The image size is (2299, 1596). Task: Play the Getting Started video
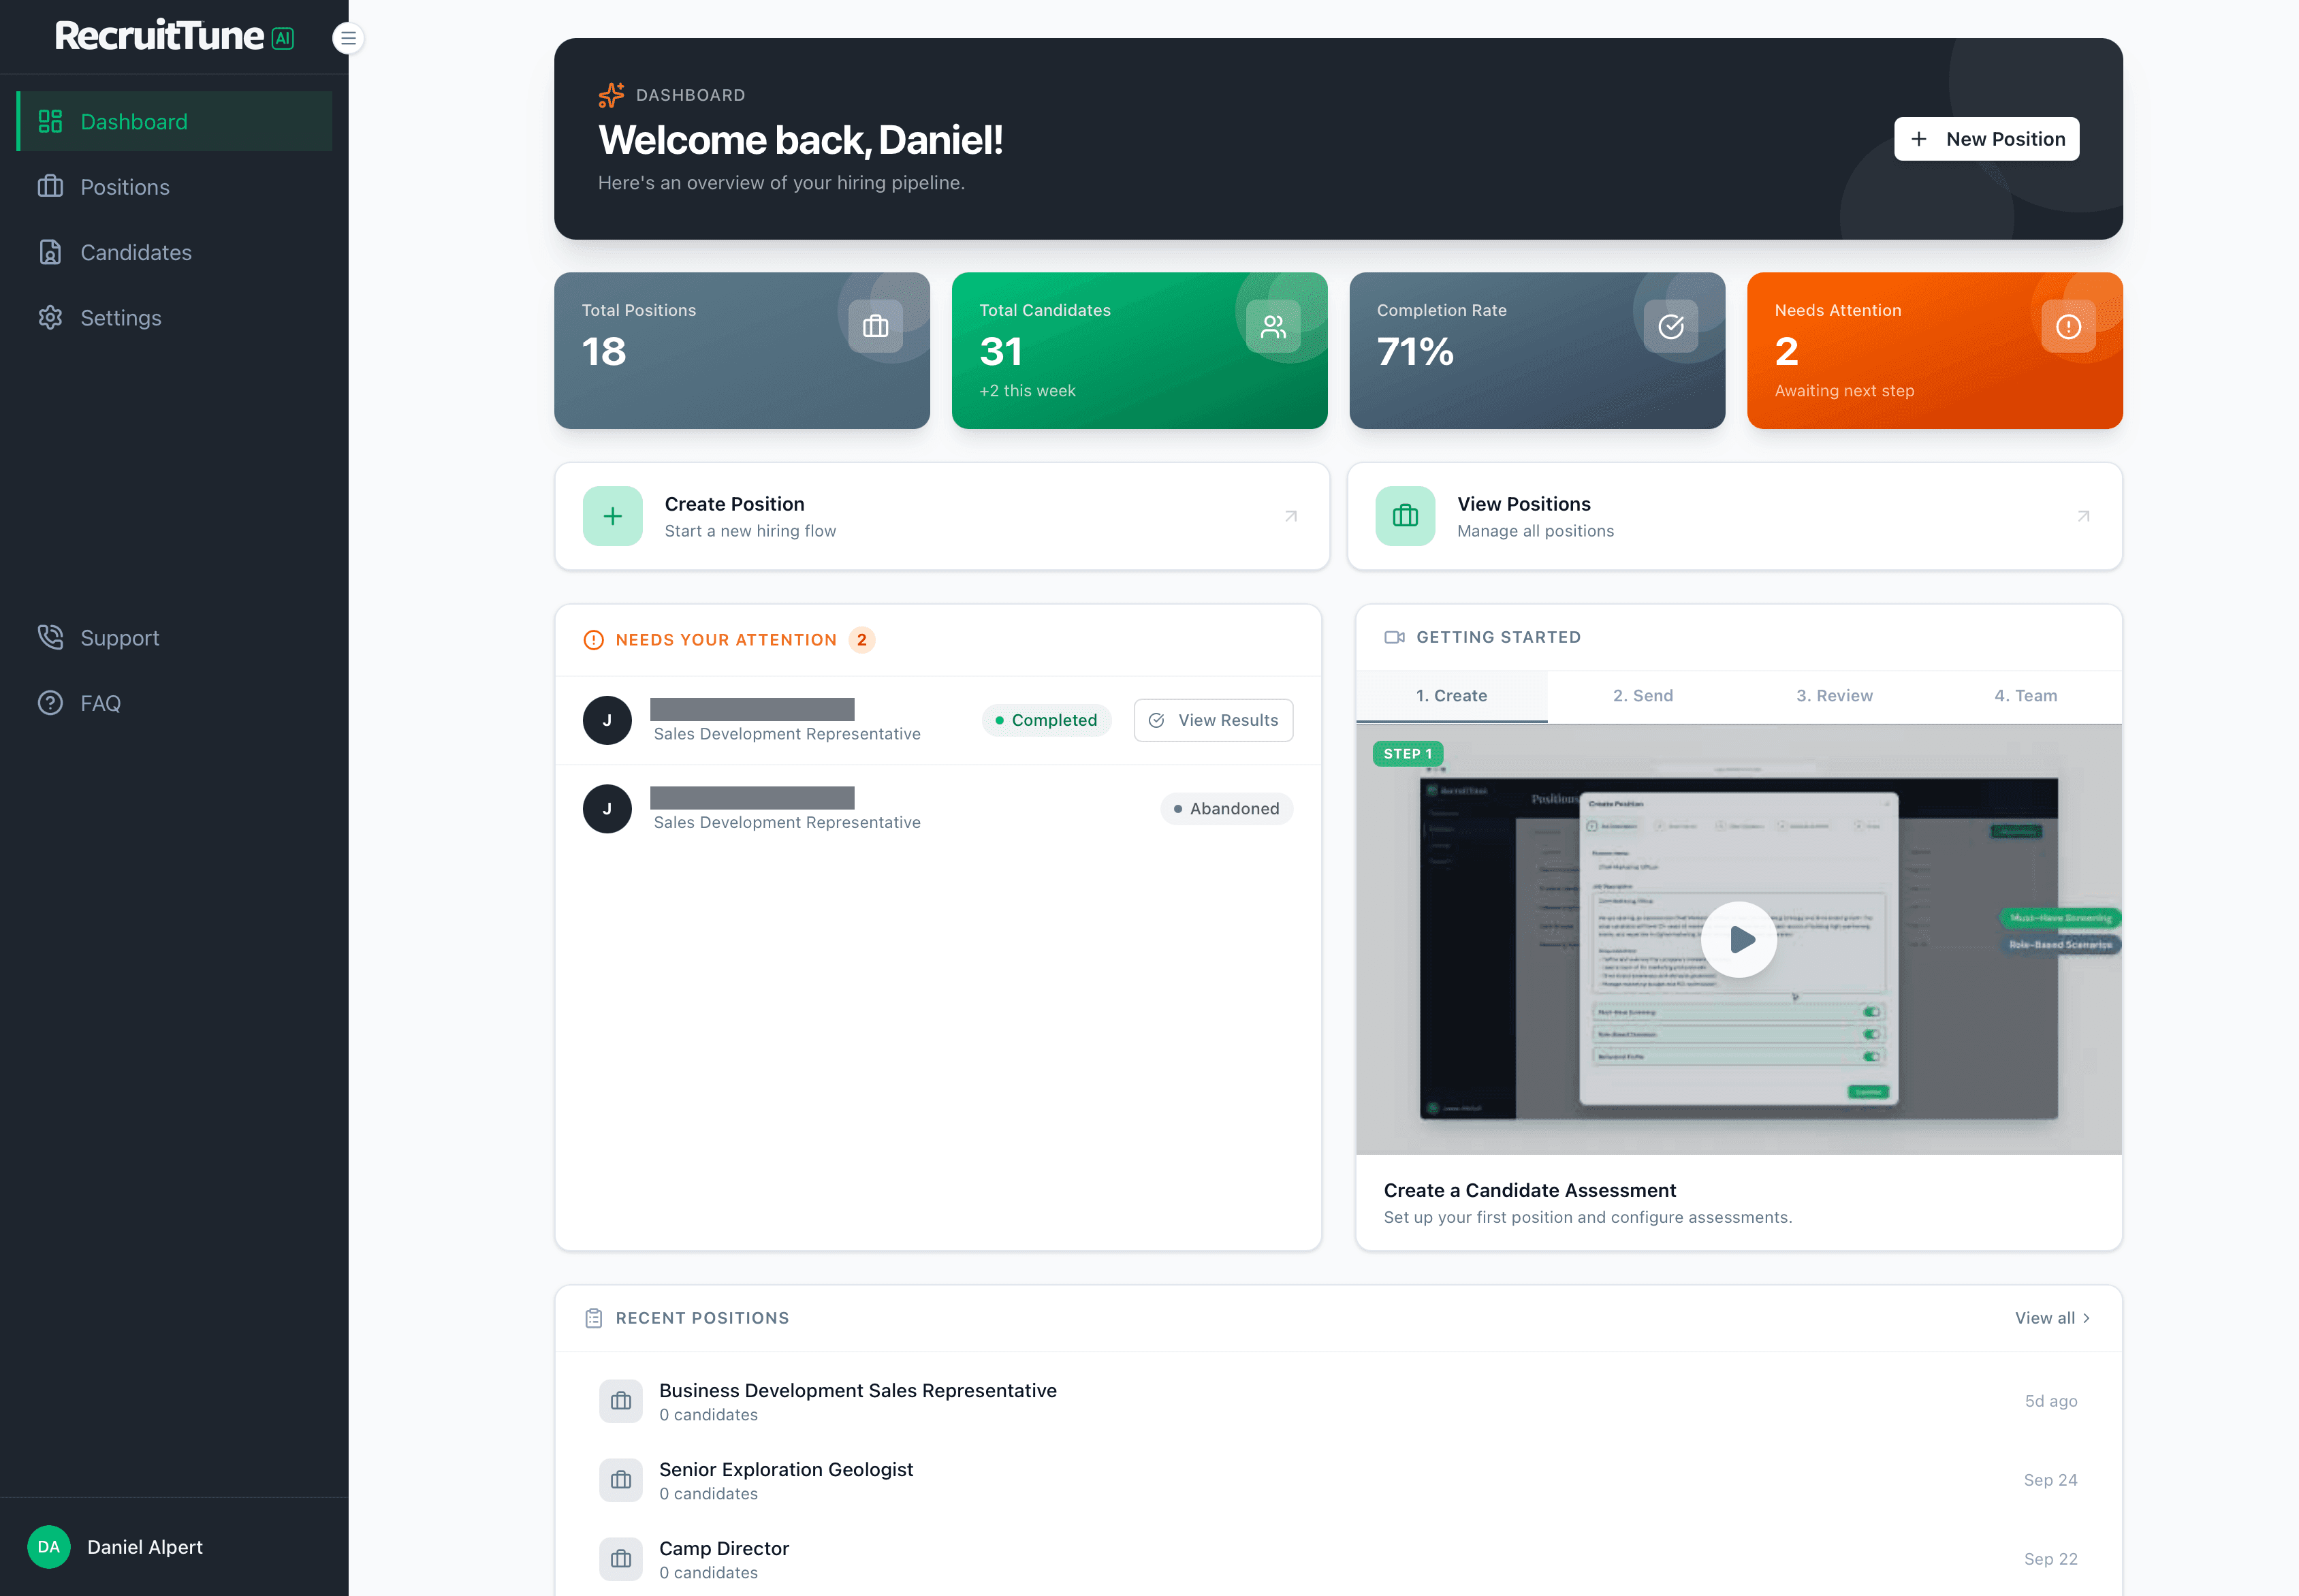pos(1739,939)
